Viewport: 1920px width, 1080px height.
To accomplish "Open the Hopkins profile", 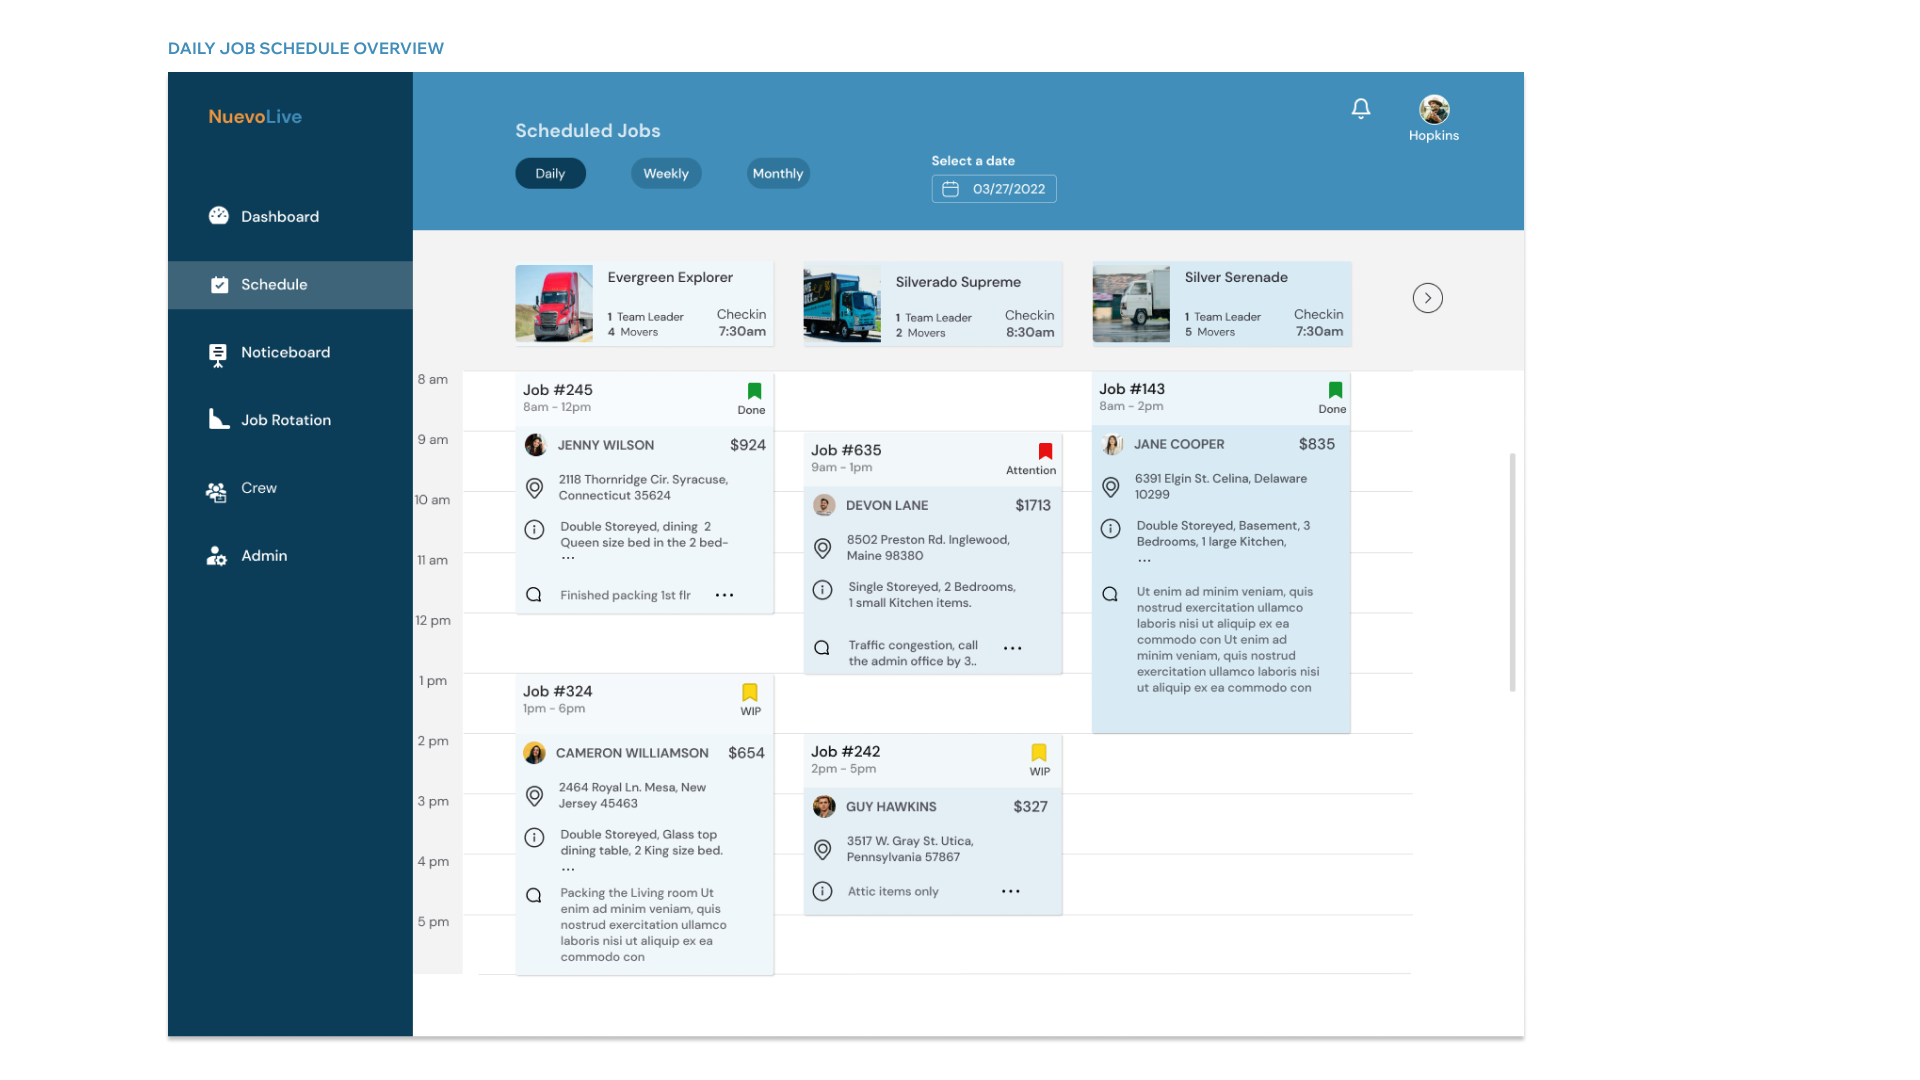I will 1434,110.
